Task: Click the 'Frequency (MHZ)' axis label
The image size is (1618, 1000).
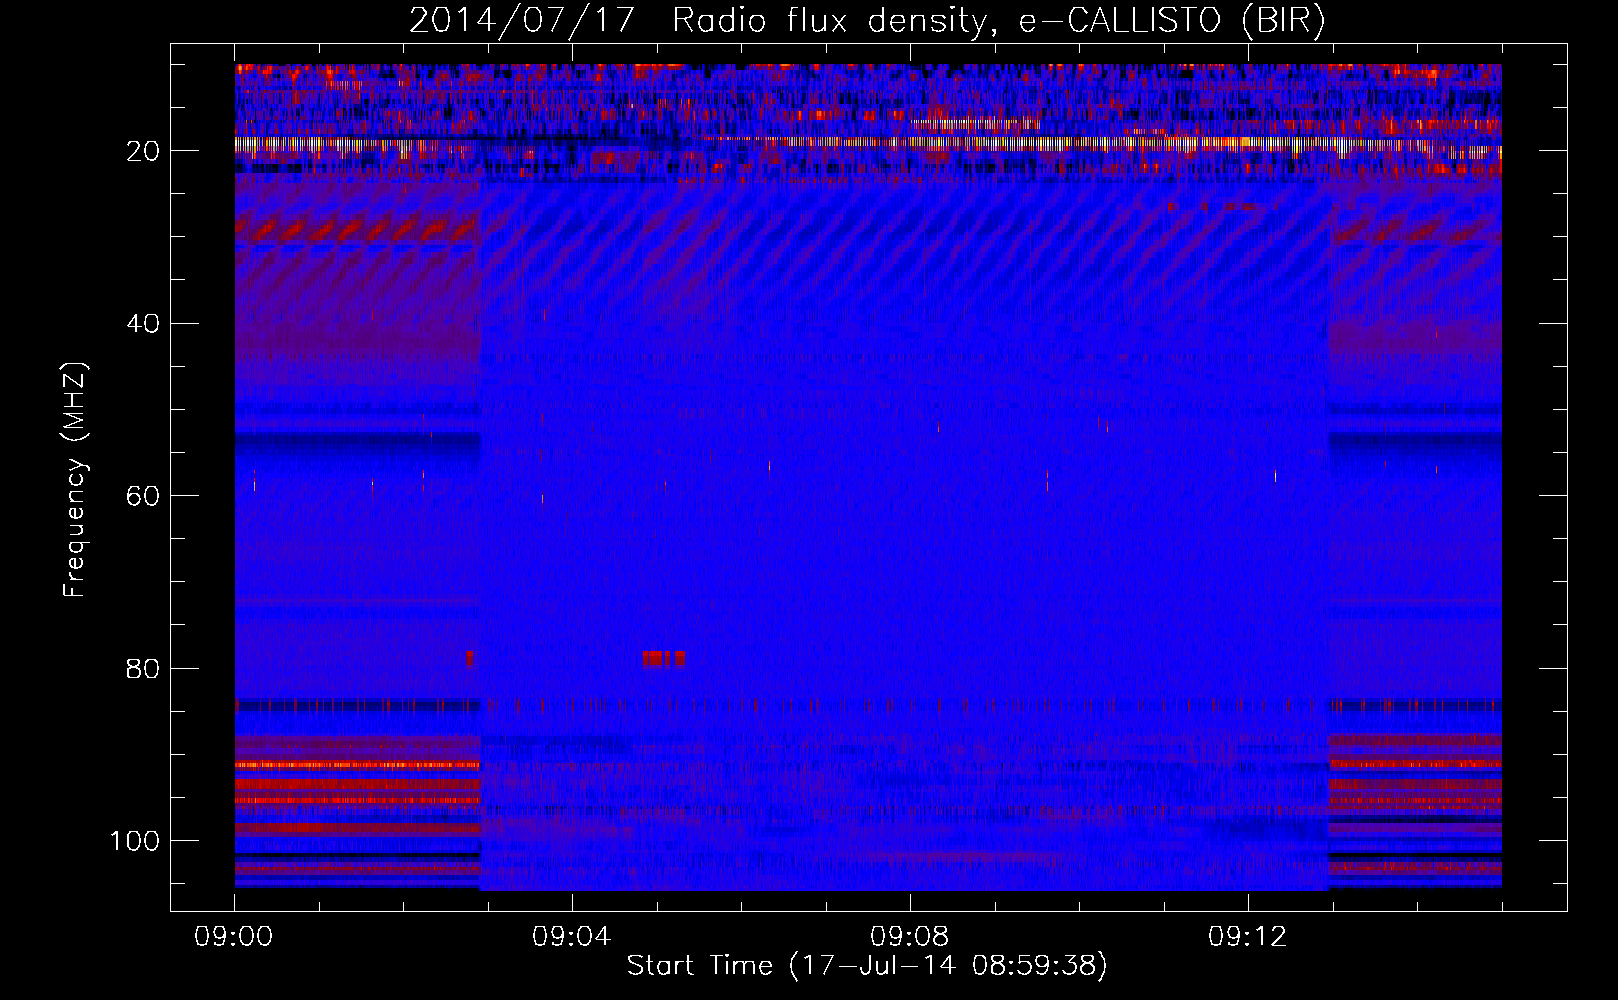Action: tap(75, 479)
